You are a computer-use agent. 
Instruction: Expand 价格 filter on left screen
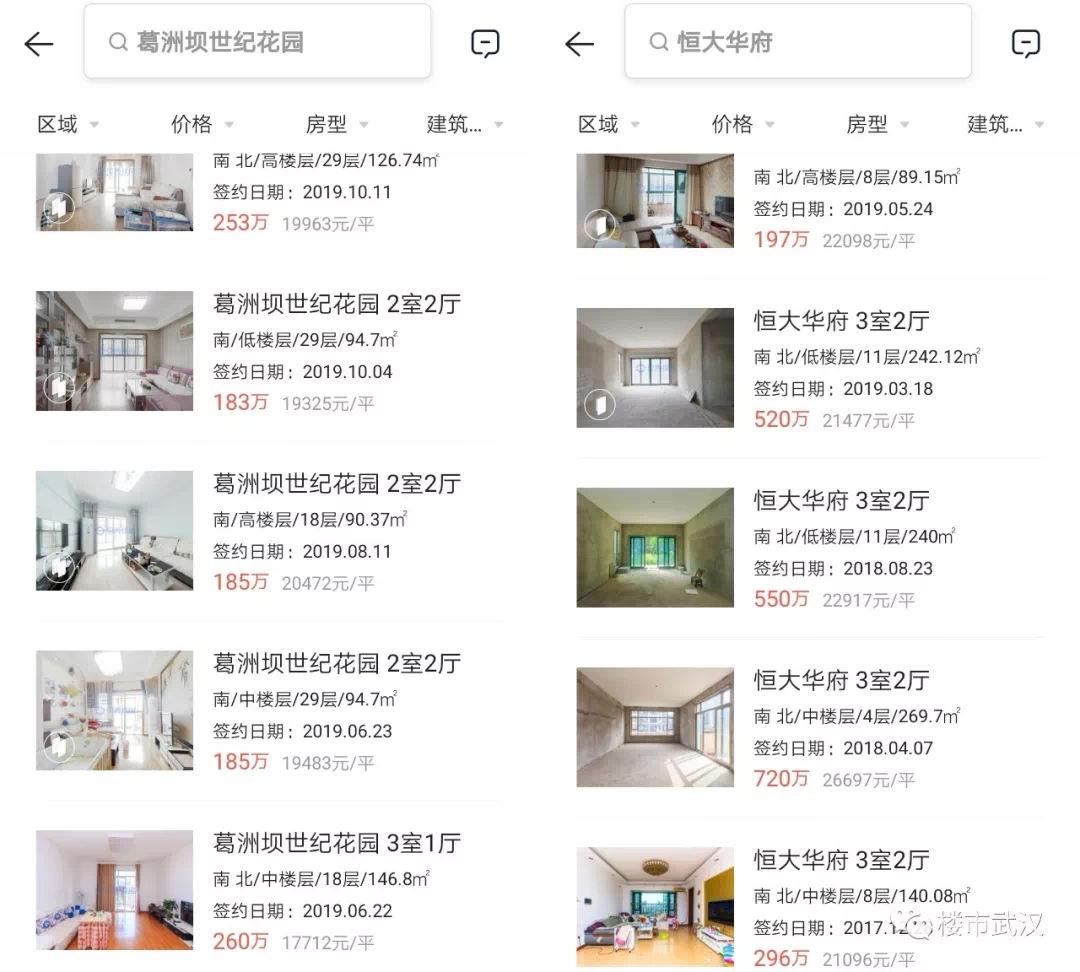[x=202, y=125]
